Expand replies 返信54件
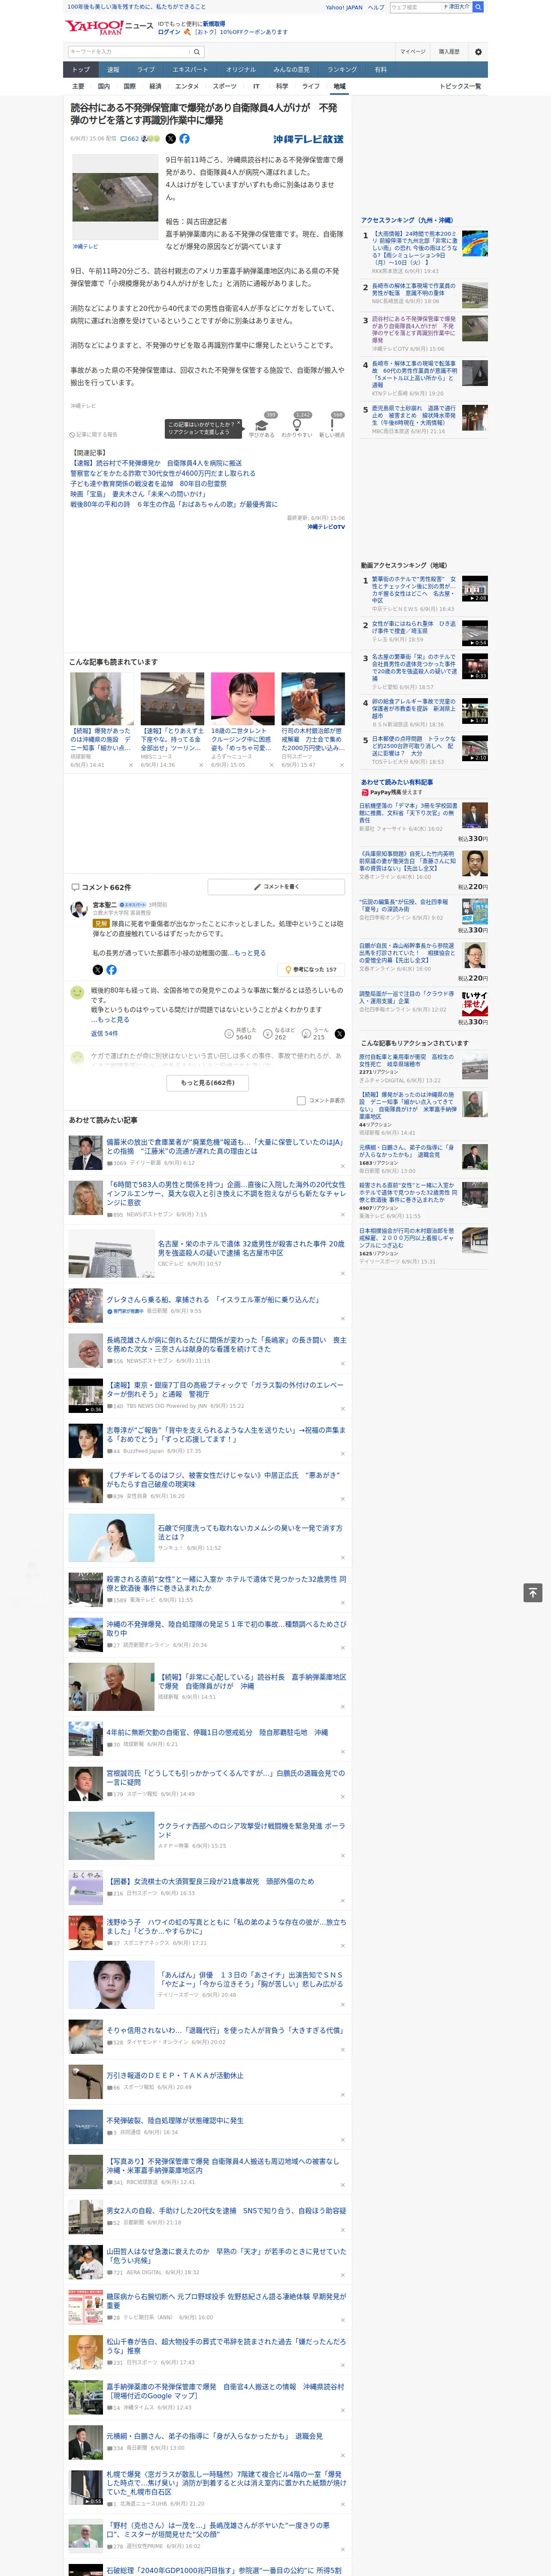The height and width of the screenshot is (2576, 551). pos(104,1034)
